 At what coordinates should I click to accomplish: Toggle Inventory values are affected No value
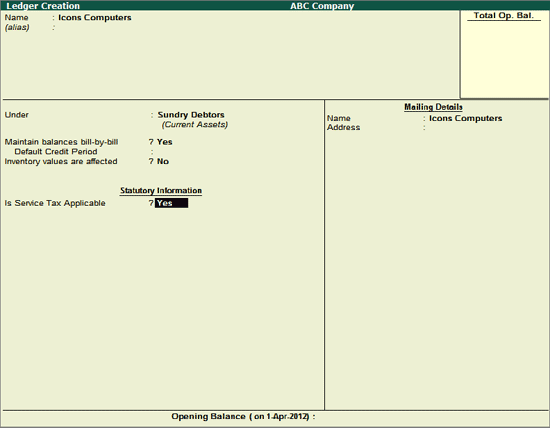[163, 161]
